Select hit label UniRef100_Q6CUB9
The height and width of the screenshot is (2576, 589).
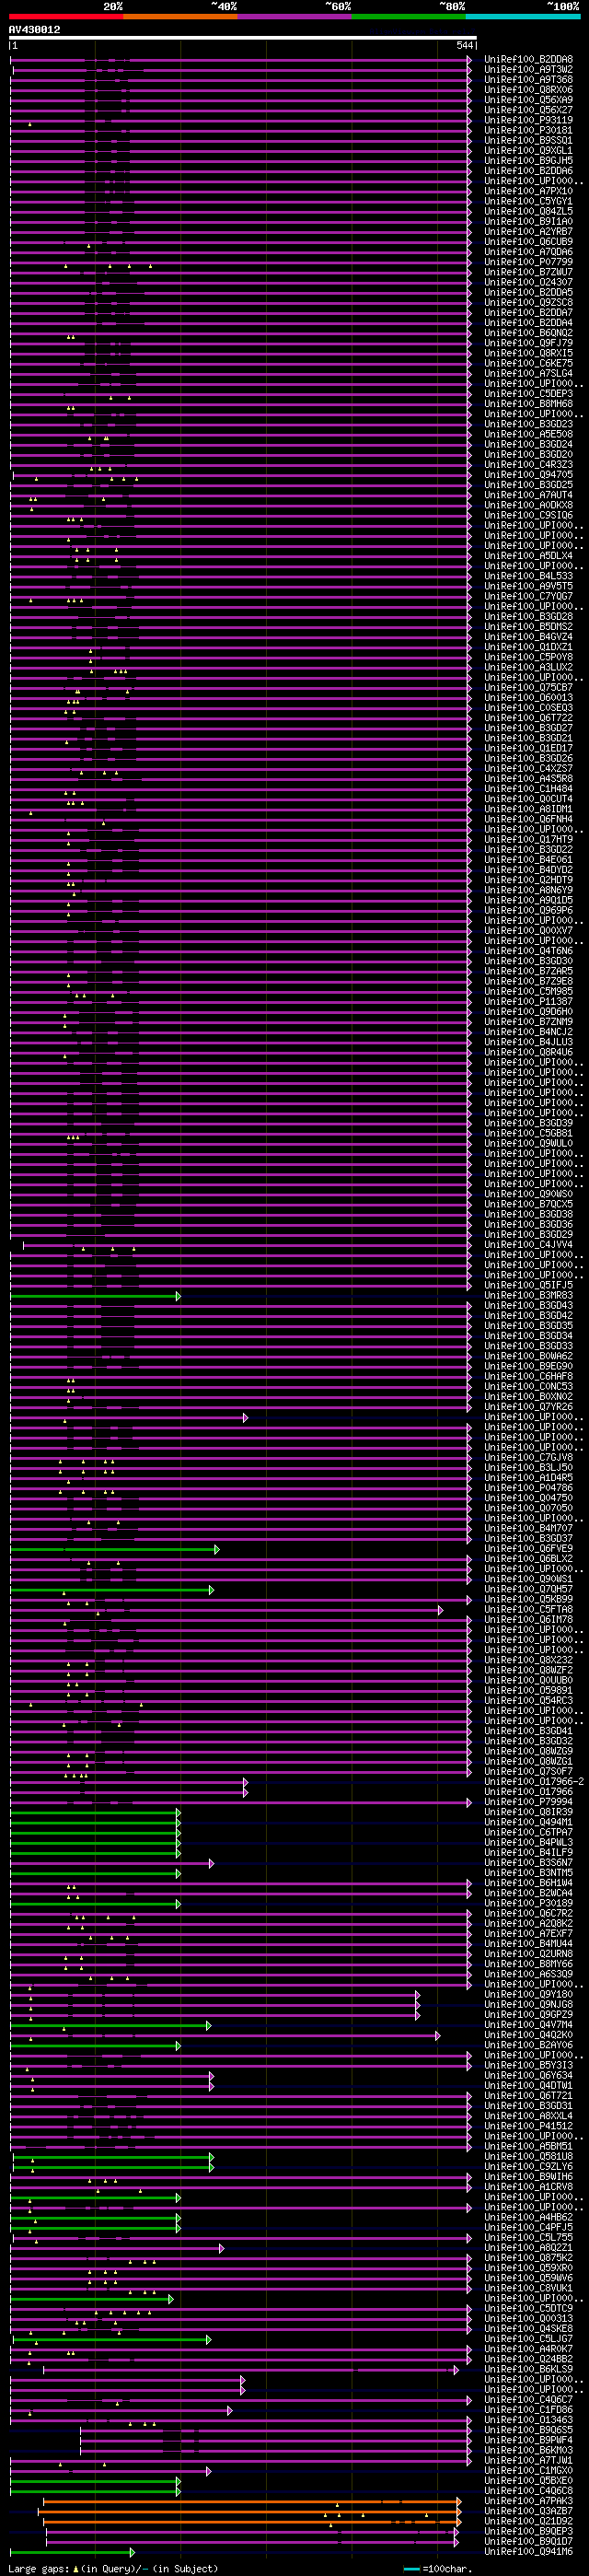[x=528, y=241]
